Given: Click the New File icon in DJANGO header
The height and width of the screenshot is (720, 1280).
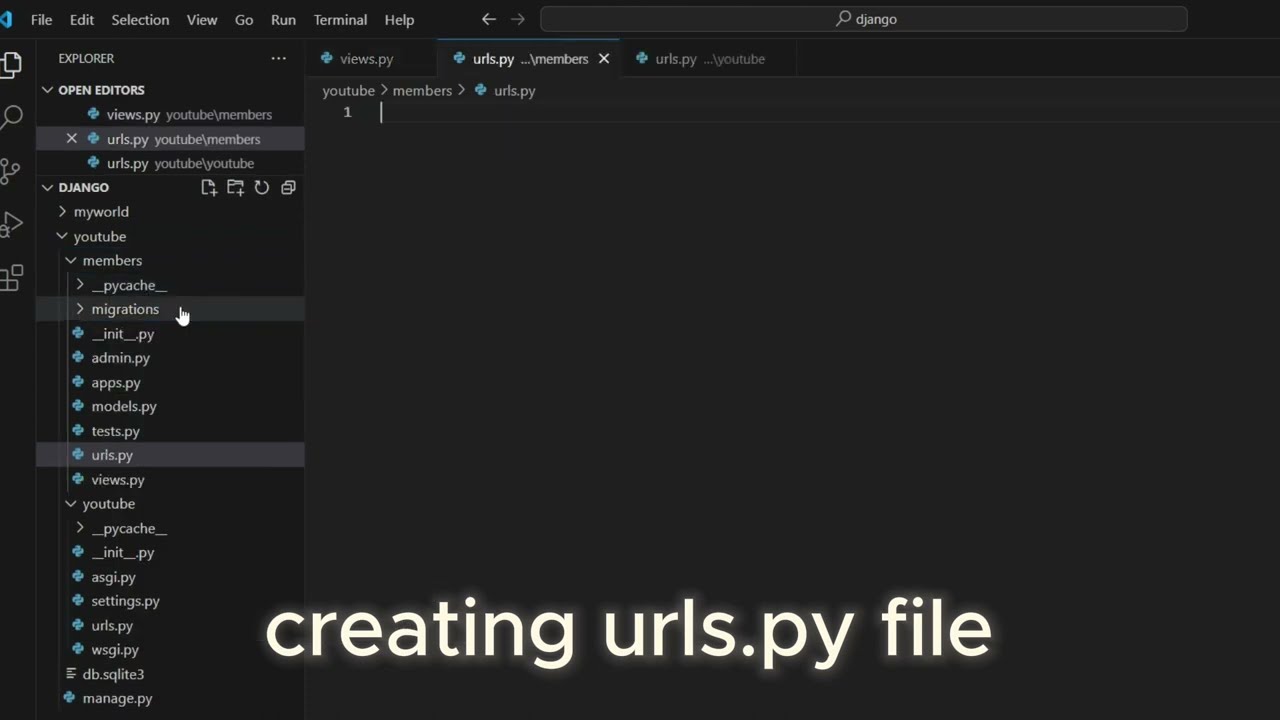Looking at the screenshot, I should pos(209,187).
